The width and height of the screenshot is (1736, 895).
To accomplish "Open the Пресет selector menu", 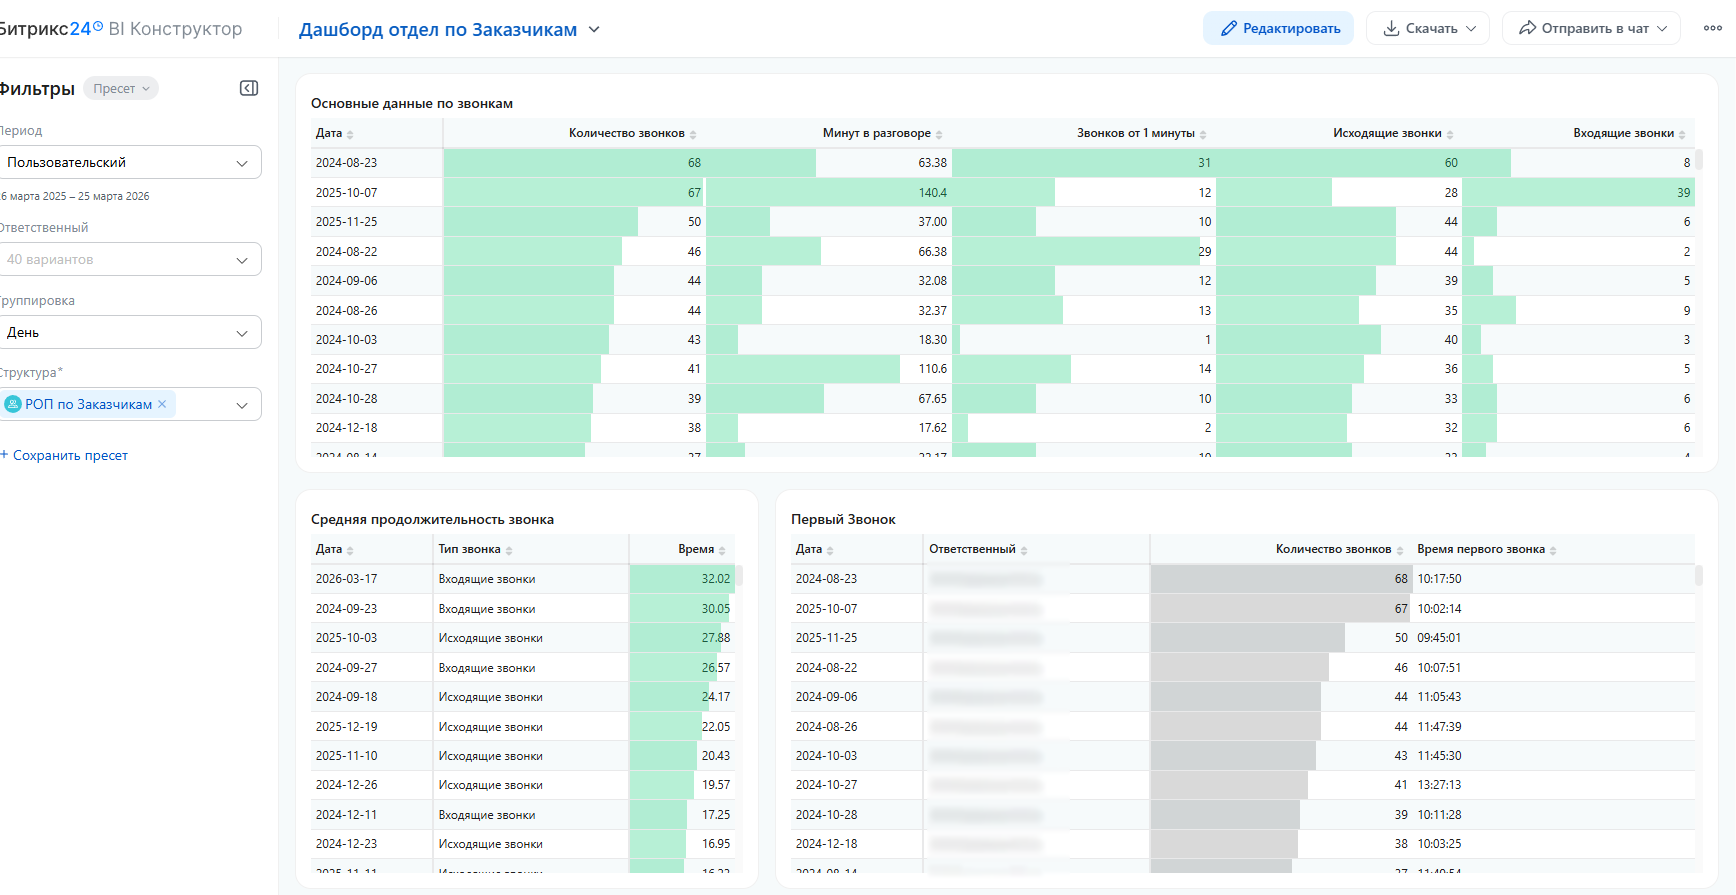I will [121, 88].
